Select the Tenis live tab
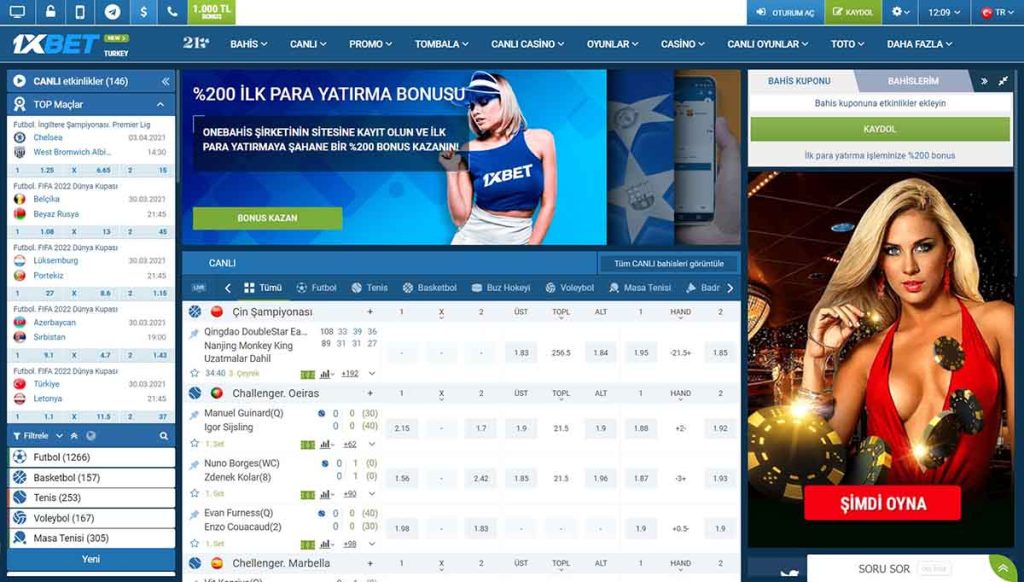The height and width of the screenshot is (582, 1024). click(369, 287)
